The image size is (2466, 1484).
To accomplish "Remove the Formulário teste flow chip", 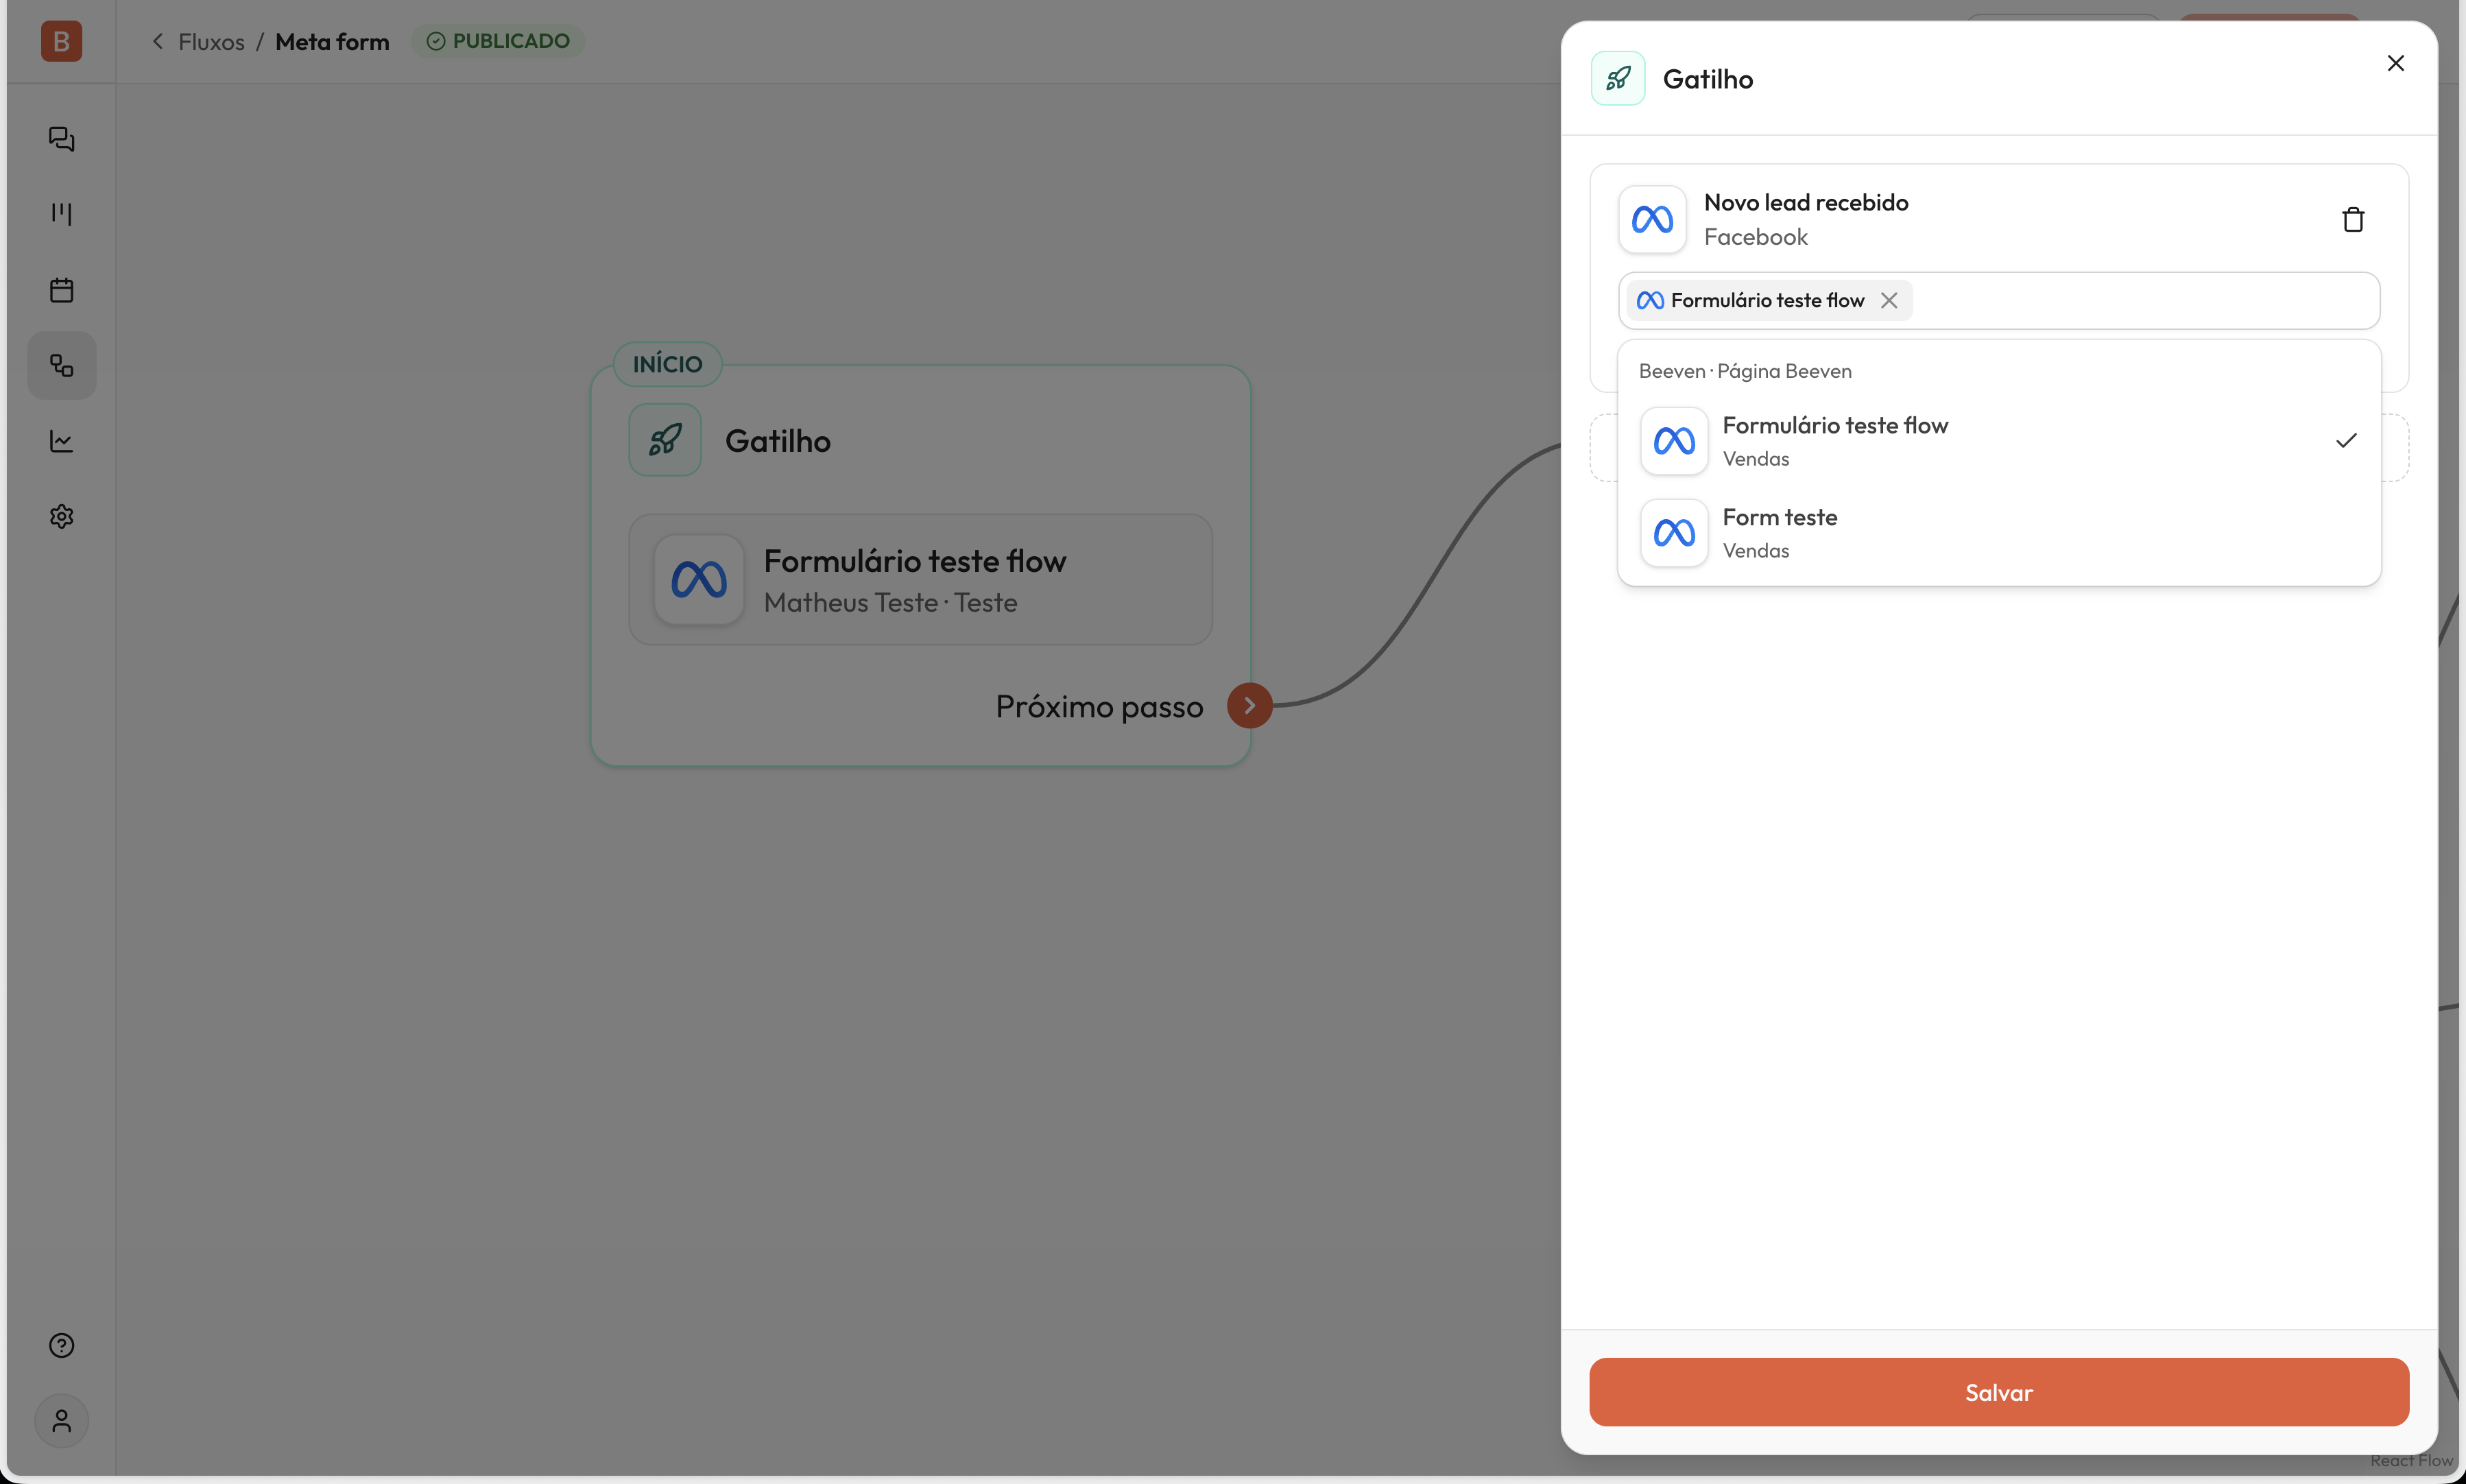I will pos(1889,301).
